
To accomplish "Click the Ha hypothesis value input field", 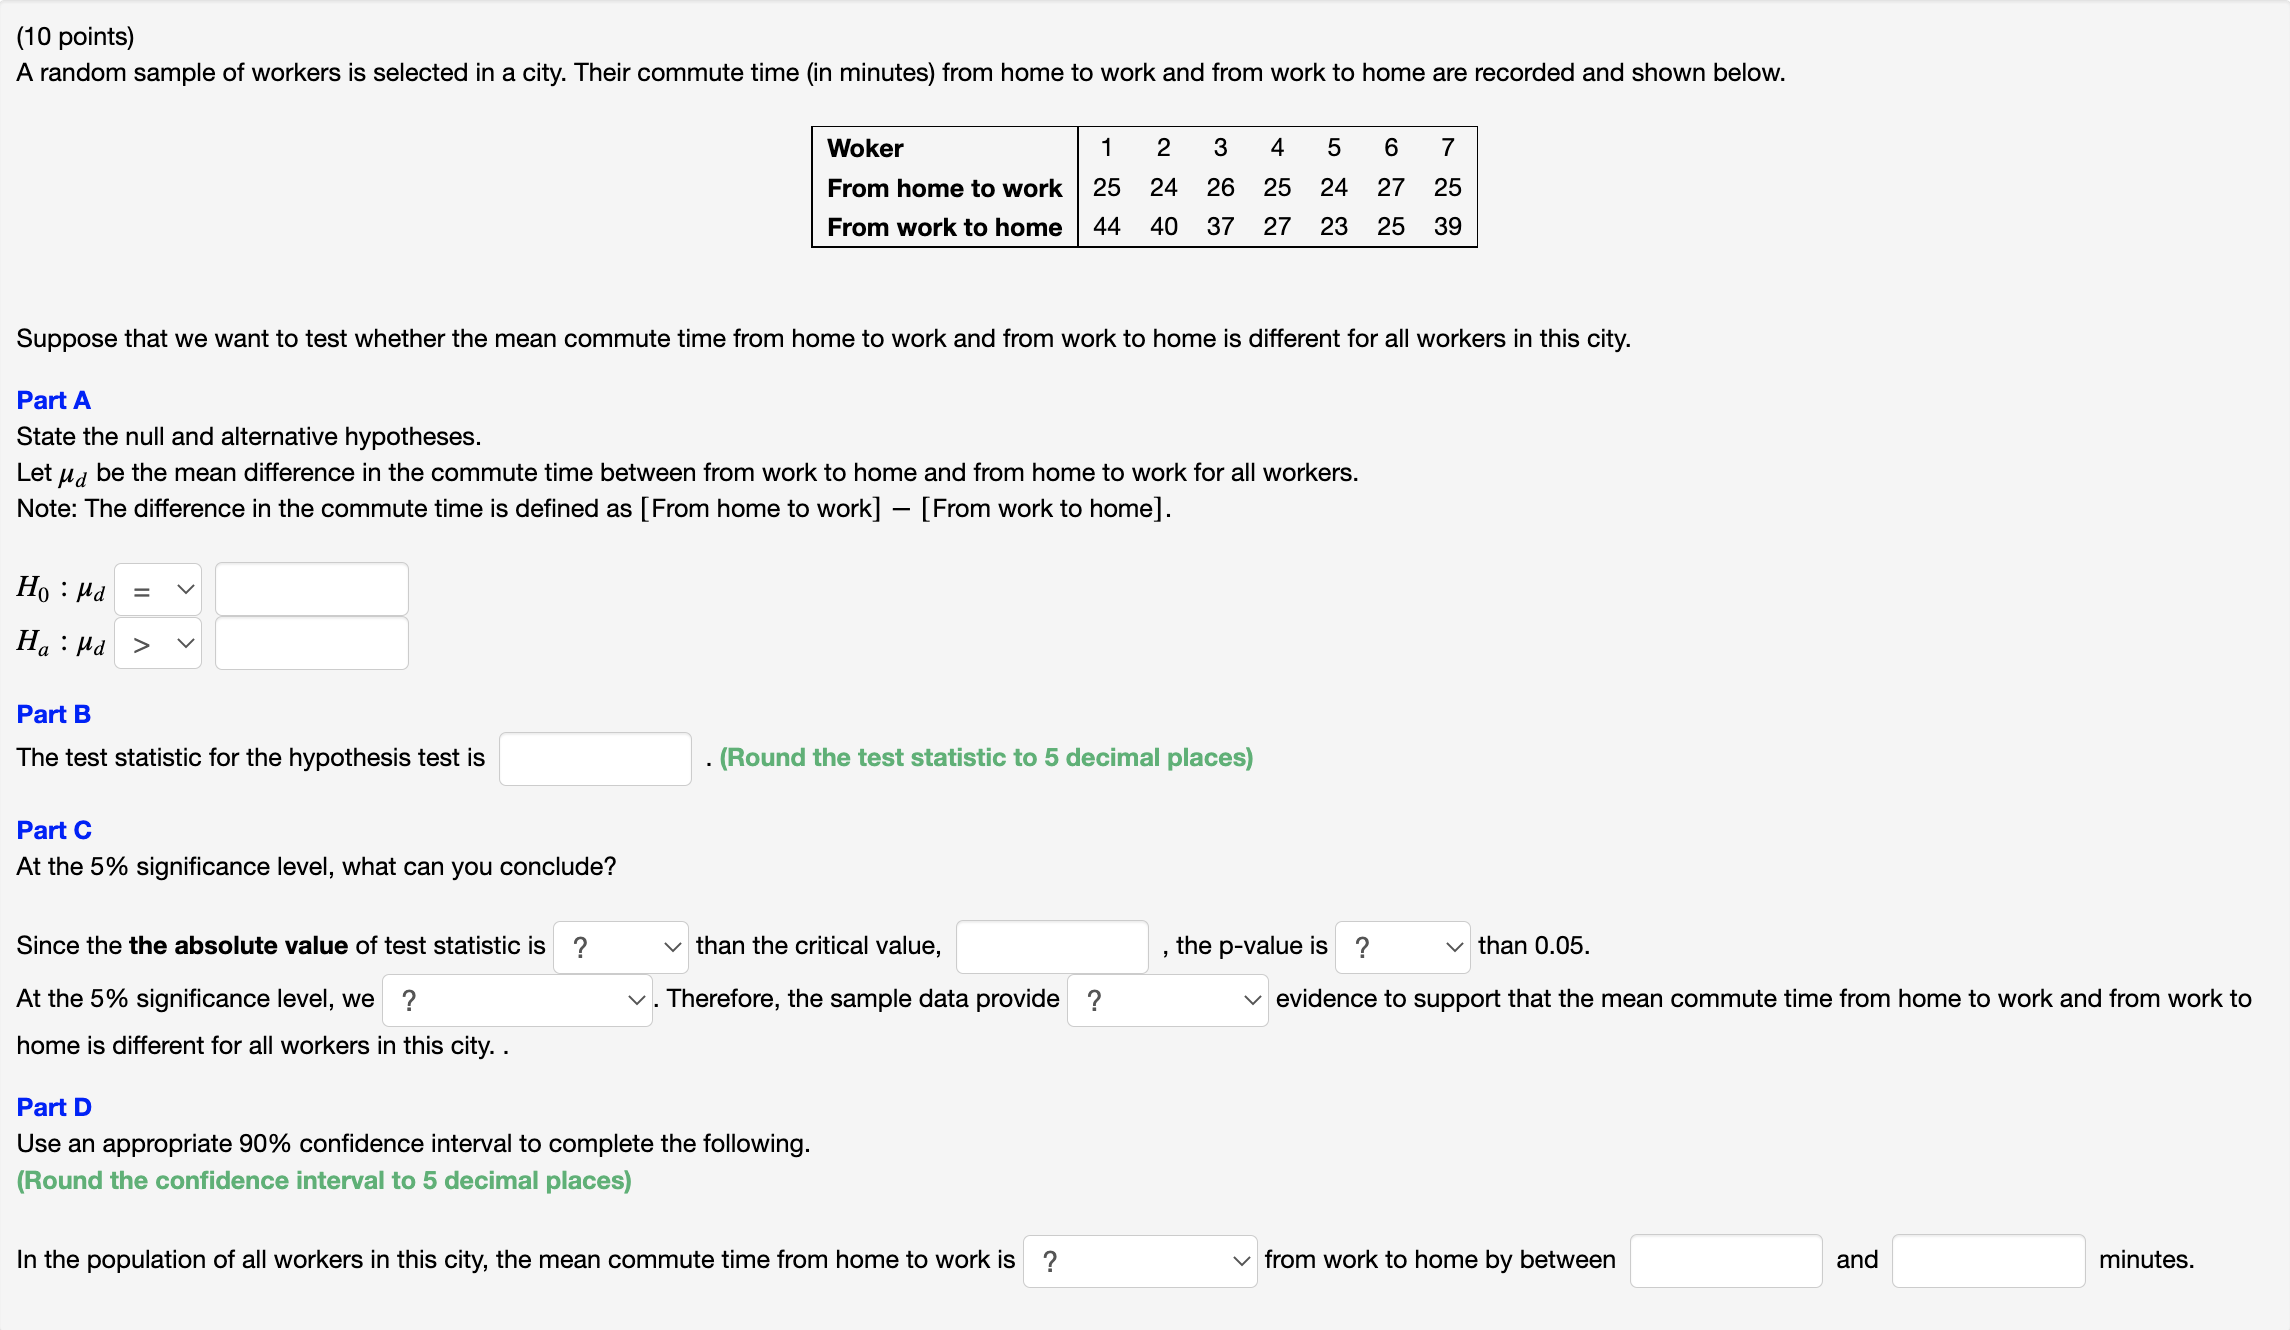I will coord(311,642).
